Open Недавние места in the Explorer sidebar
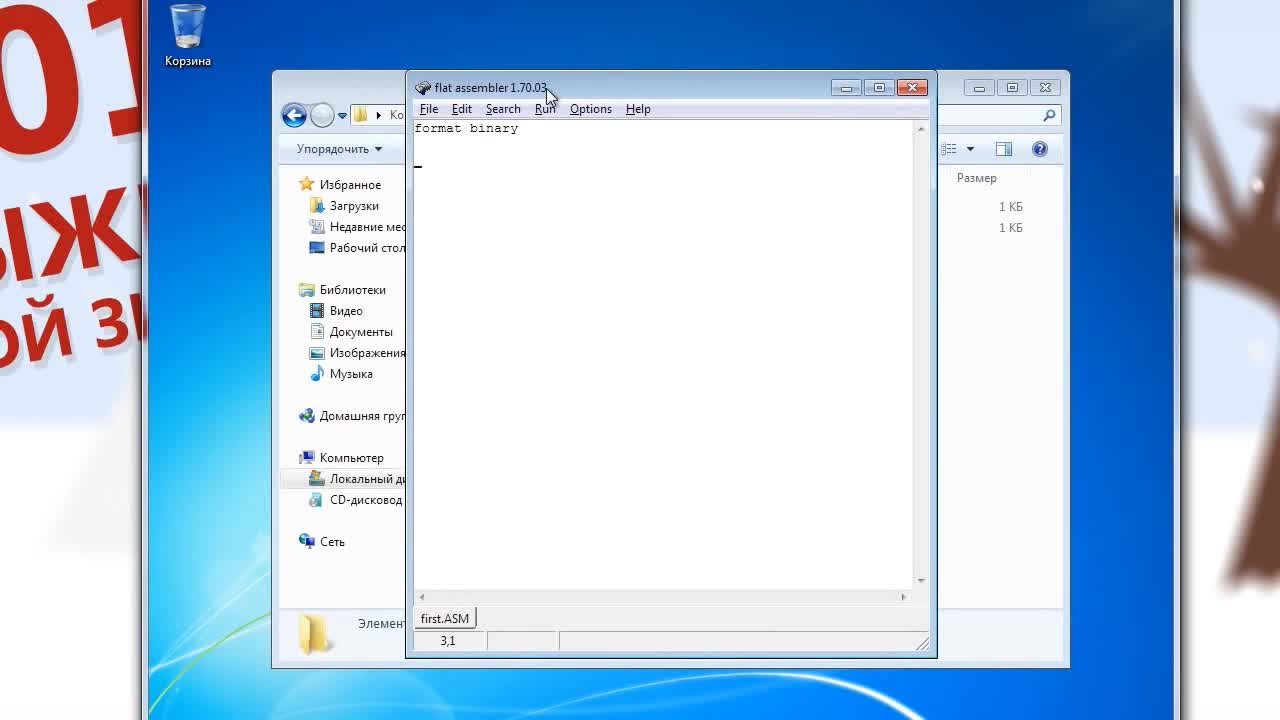 coord(367,227)
